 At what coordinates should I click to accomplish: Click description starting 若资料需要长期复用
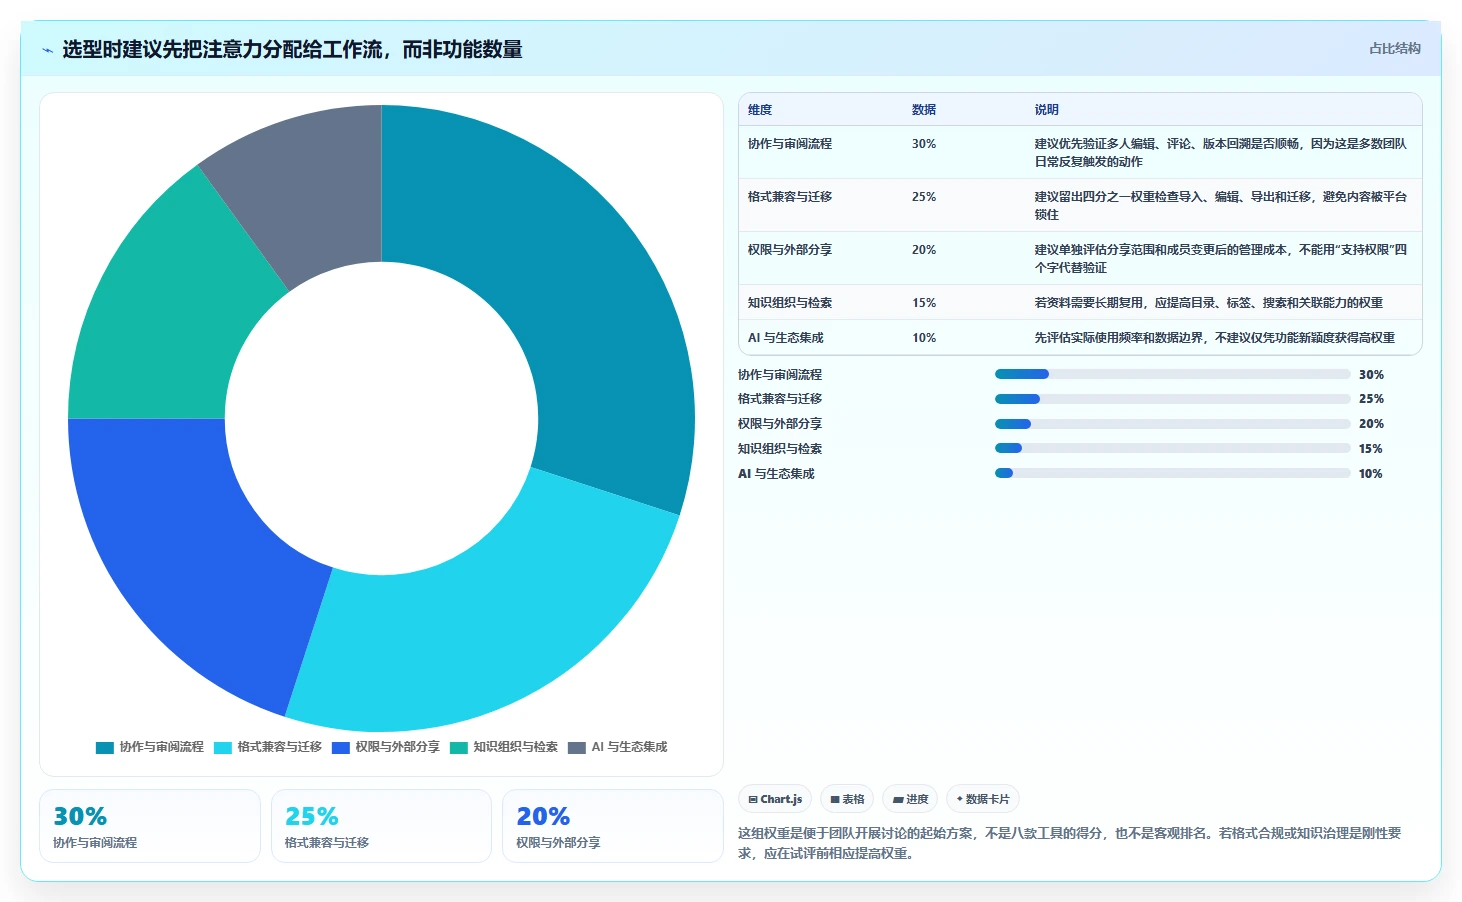pos(1208,303)
